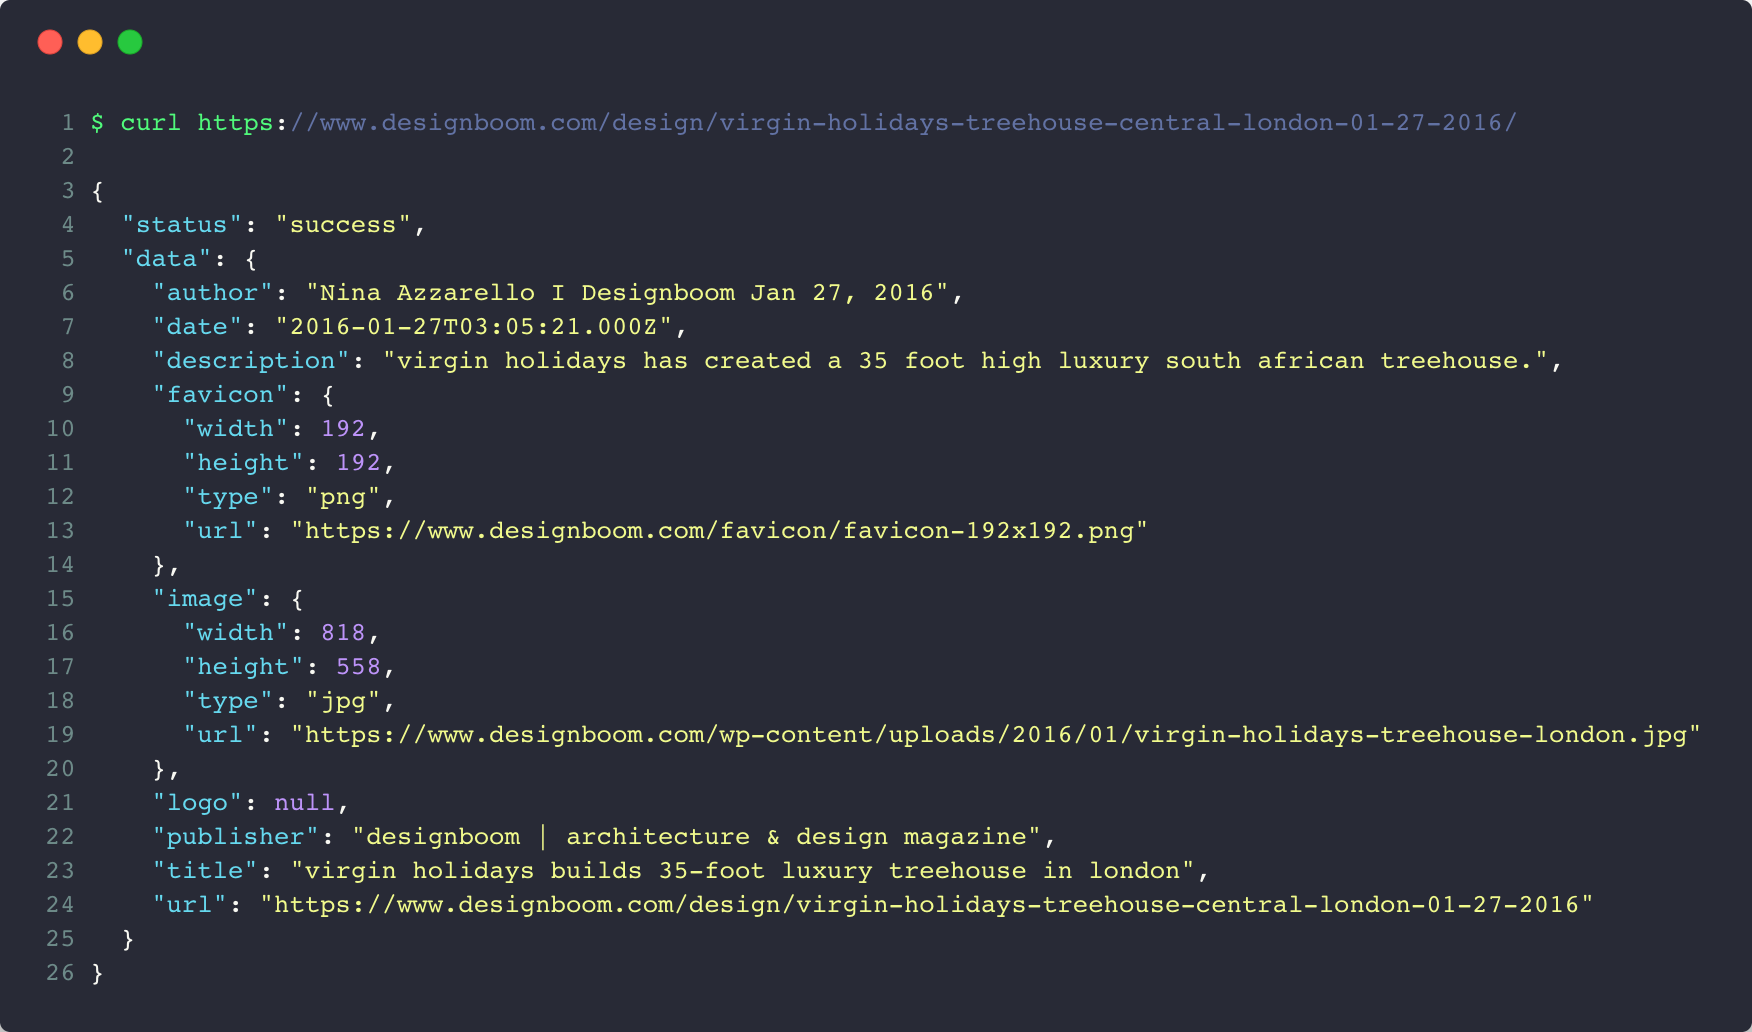This screenshot has height=1032, width=1752.
Task: Click line number 1 in the gutter
Action: 67,123
